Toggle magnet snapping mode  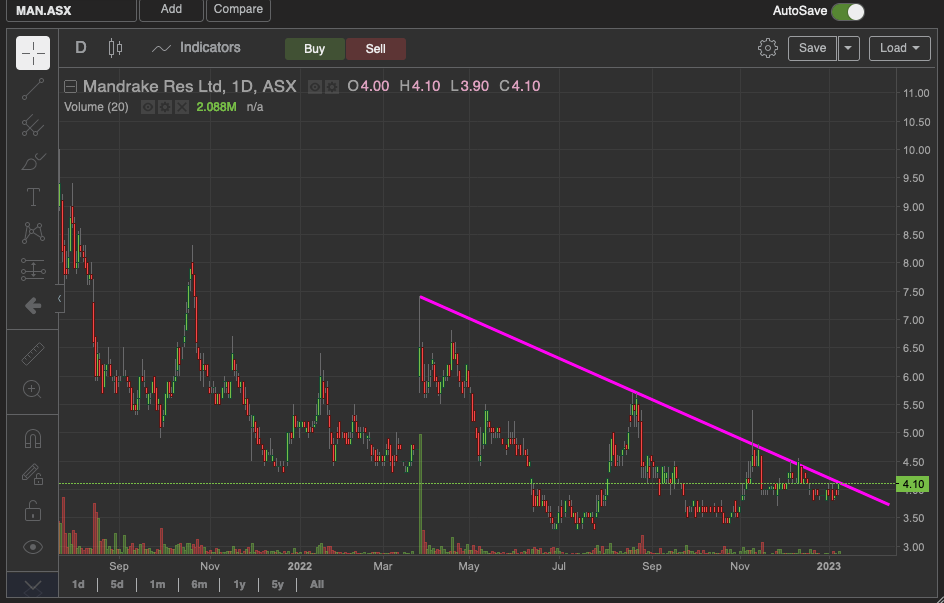33,438
